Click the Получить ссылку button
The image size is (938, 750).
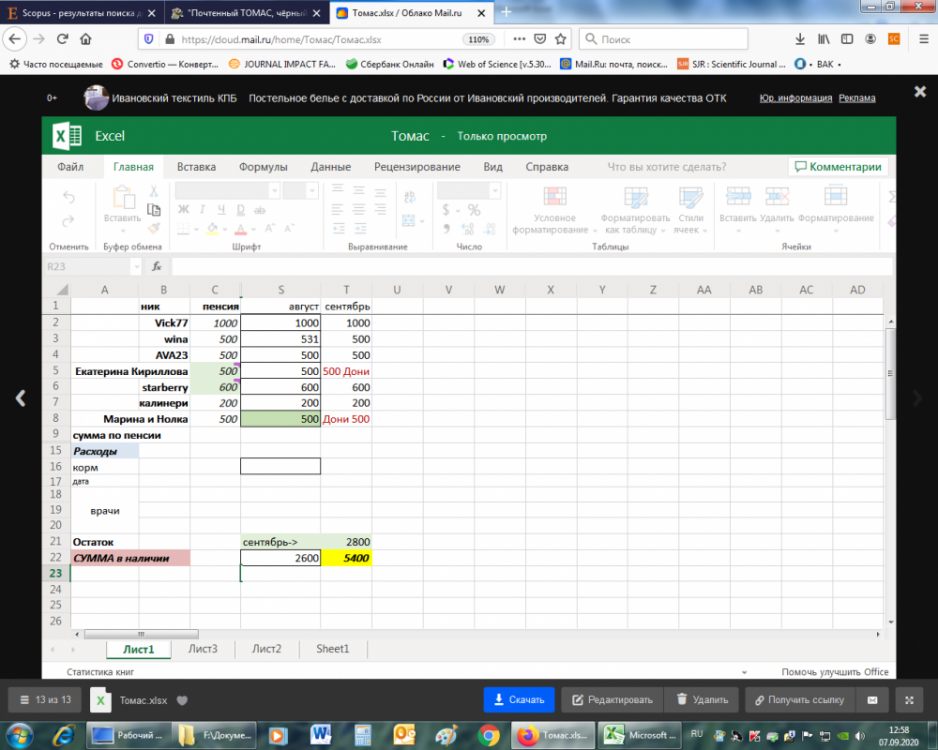pos(800,700)
